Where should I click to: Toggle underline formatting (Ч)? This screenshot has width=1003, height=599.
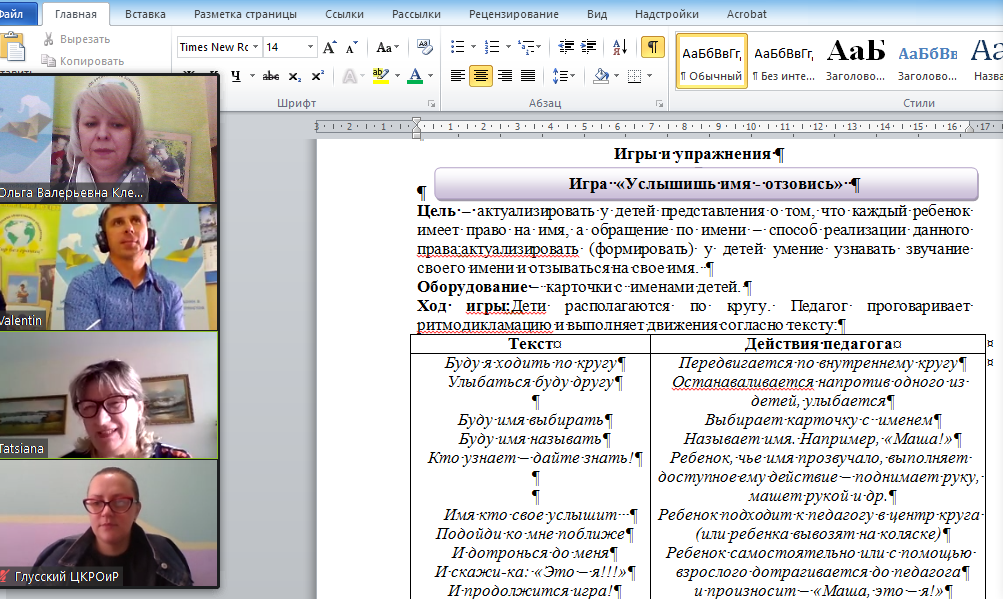click(x=237, y=76)
